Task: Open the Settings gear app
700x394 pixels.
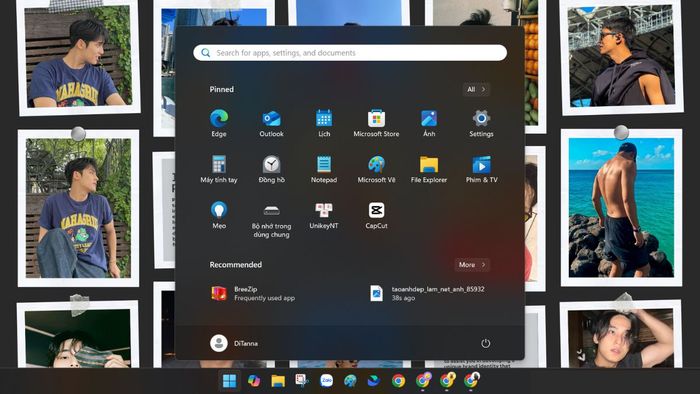Action: click(481, 123)
